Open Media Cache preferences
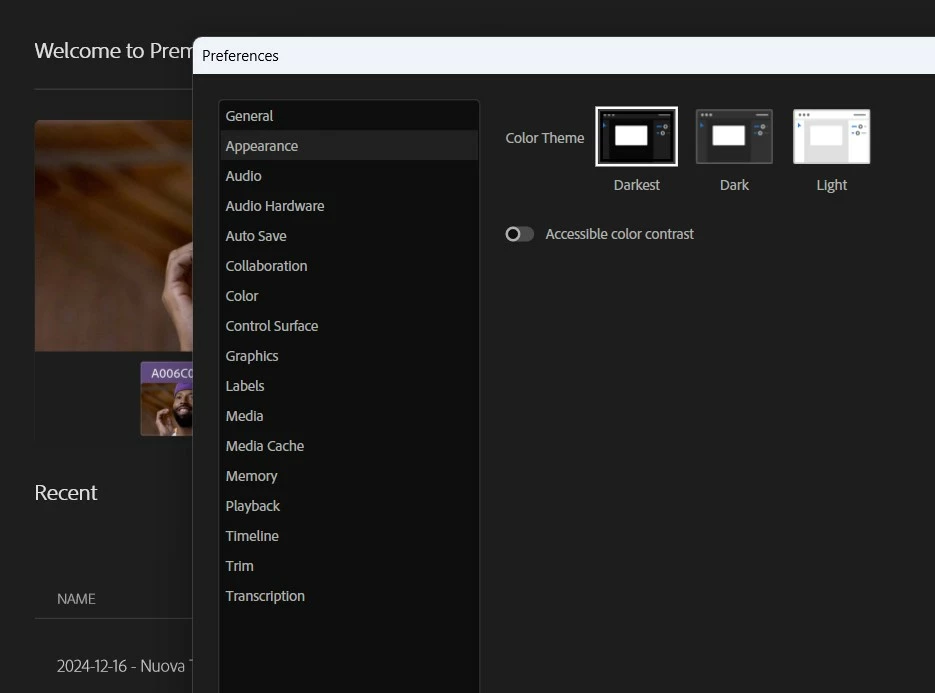This screenshot has height=693, width=935. [349, 446]
